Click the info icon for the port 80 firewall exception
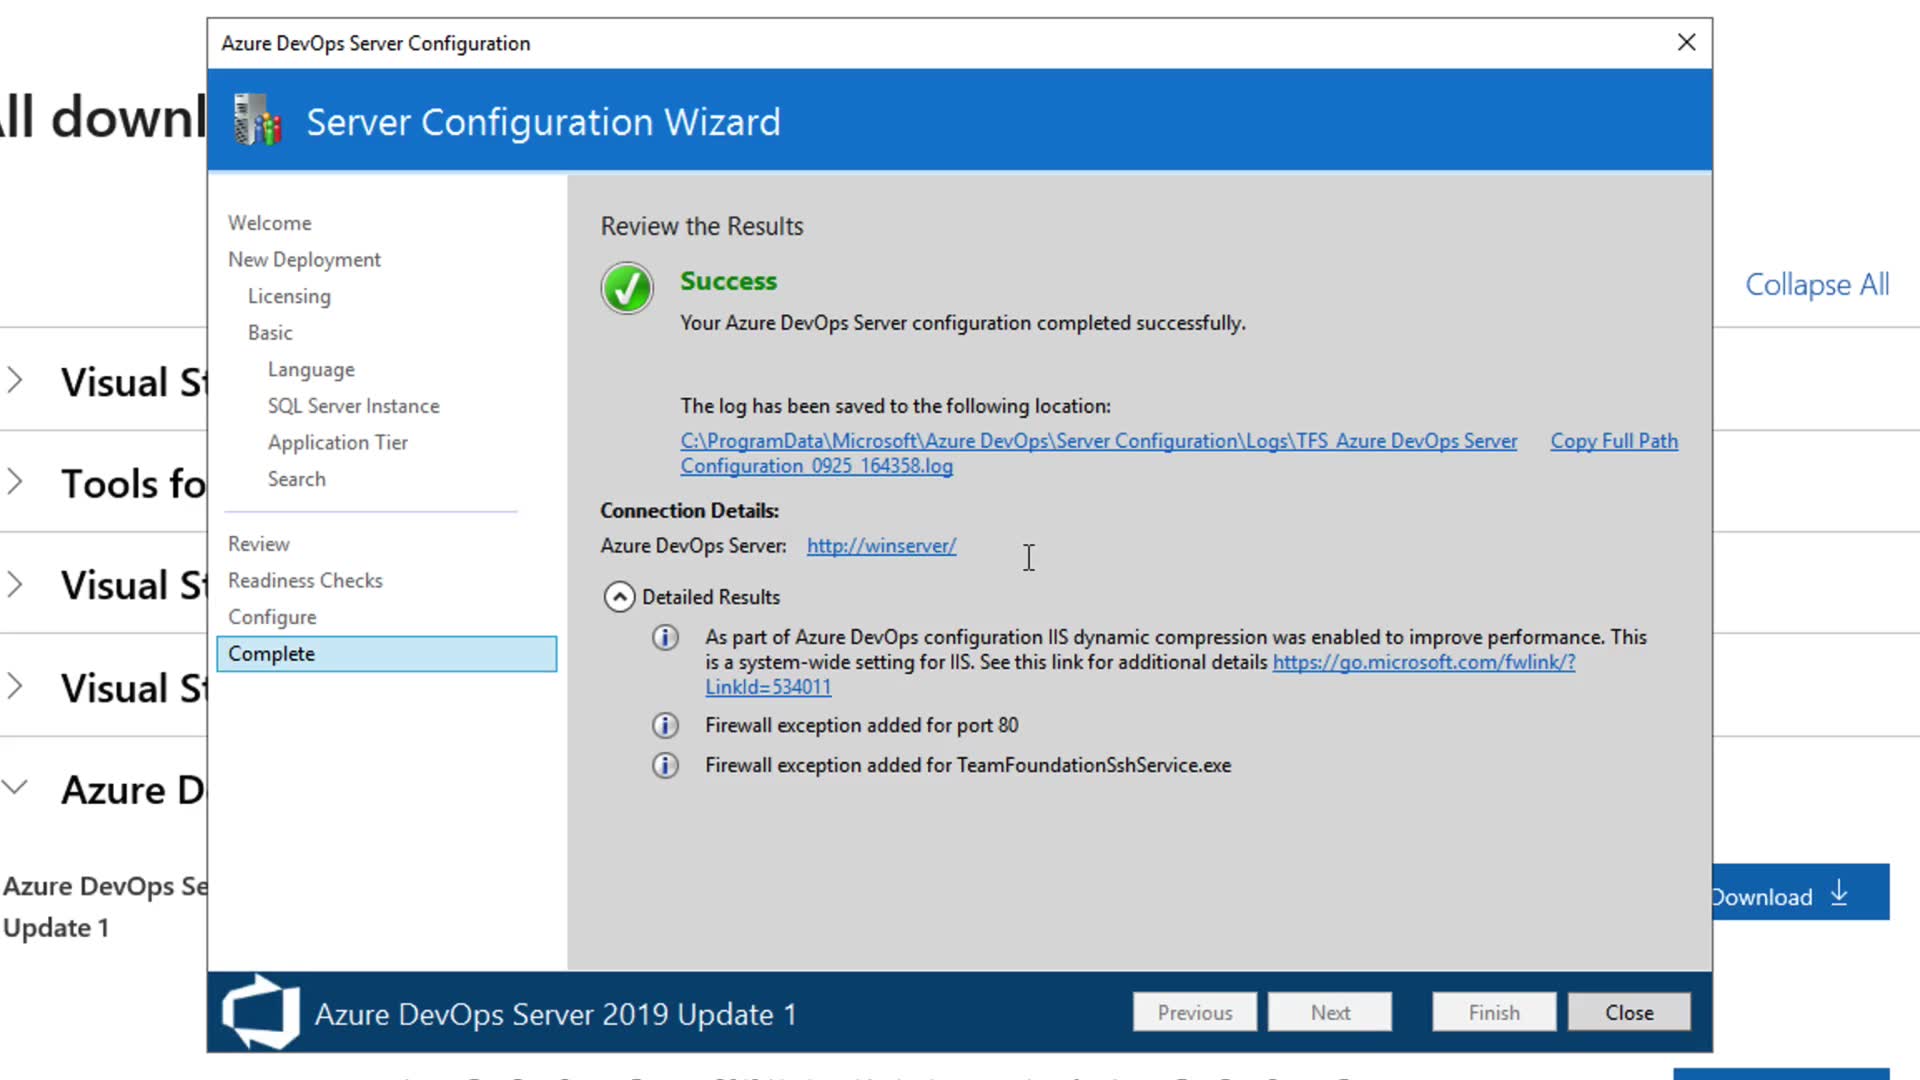This screenshot has height=1080, width=1920. pos(665,725)
